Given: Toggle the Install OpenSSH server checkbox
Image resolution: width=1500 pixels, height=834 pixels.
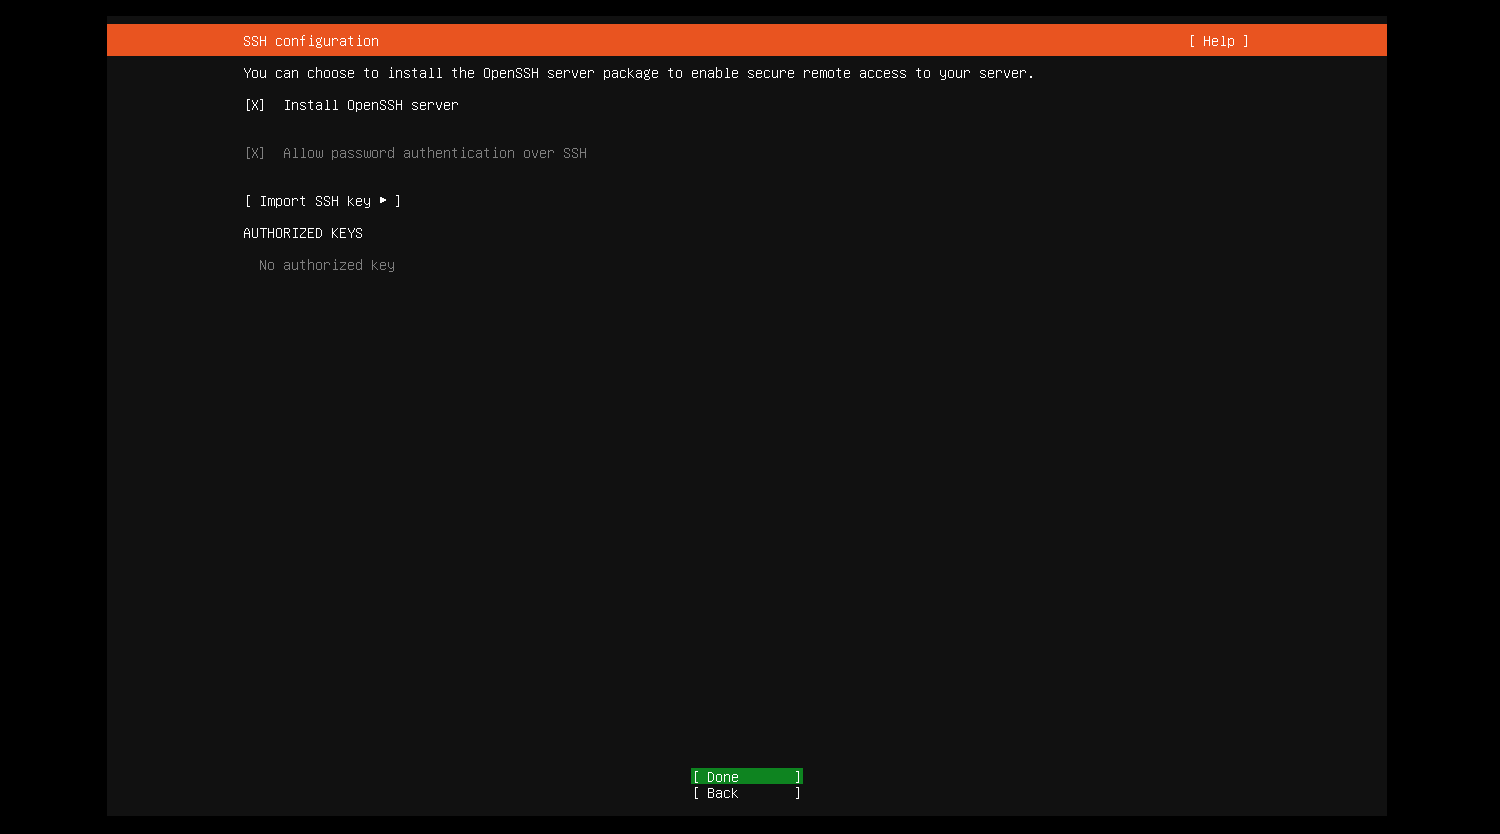Looking at the screenshot, I should point(255,105).
